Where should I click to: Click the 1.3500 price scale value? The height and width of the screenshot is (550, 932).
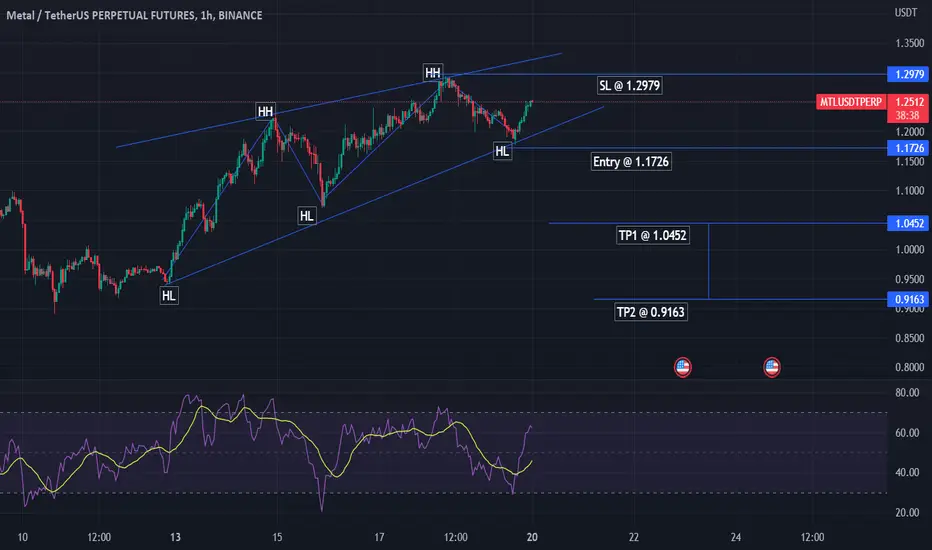click(910, 43)
